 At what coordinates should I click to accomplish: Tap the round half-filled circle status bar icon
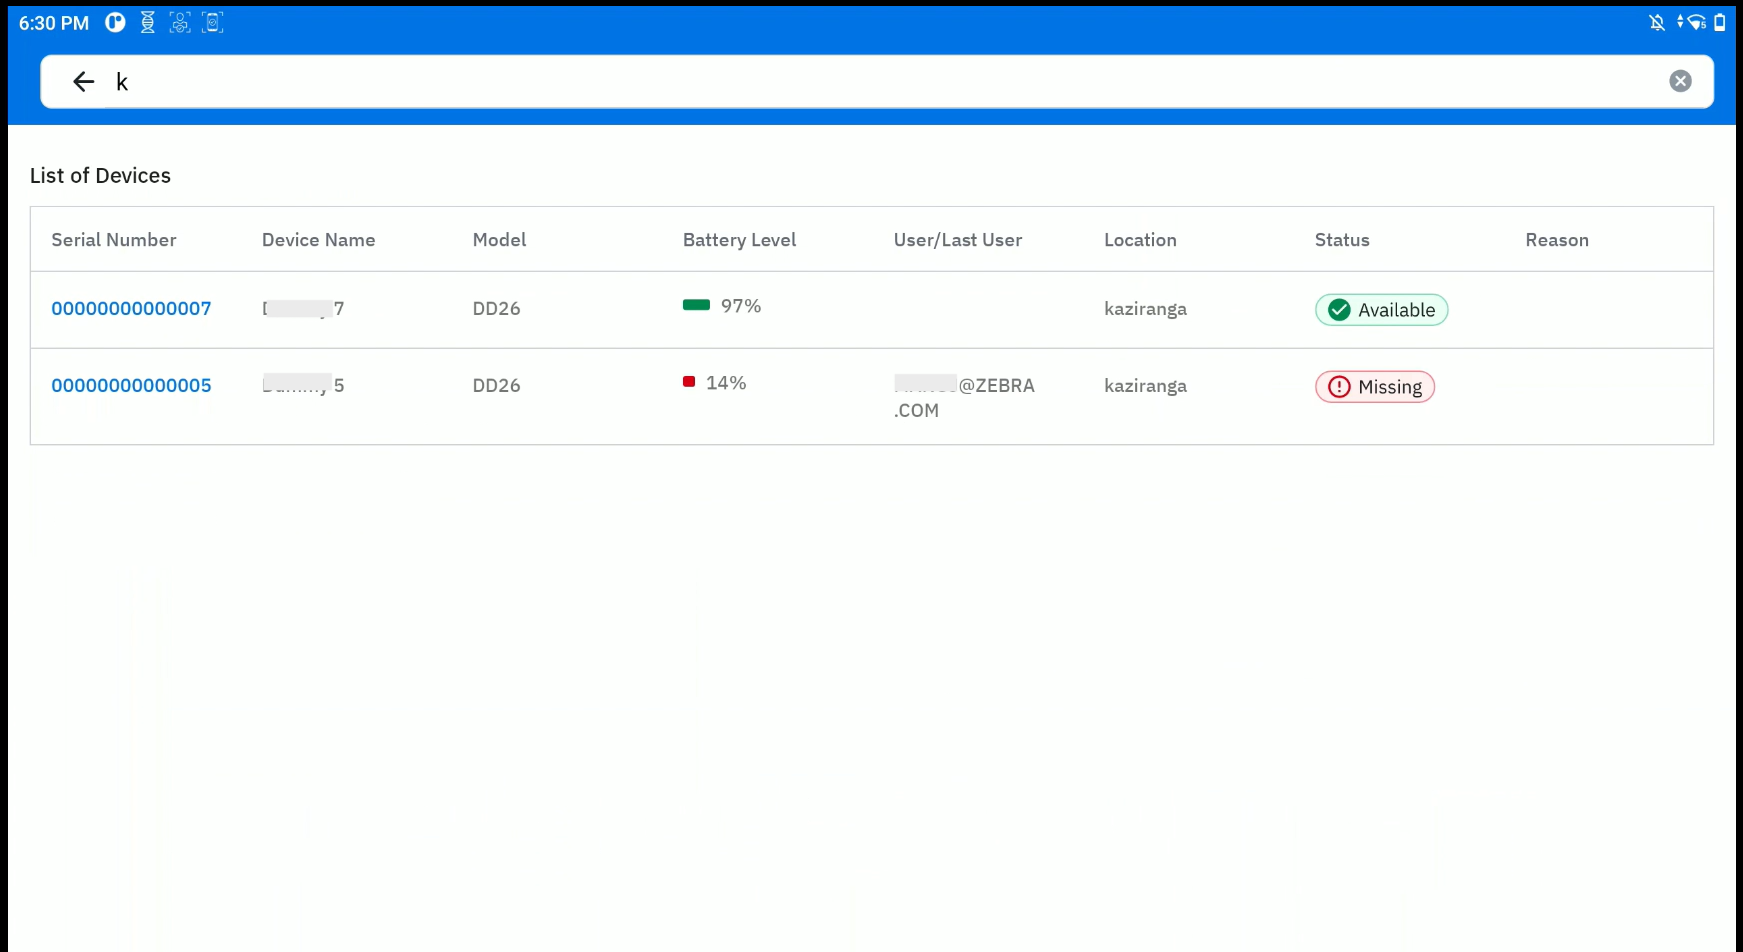116,23
